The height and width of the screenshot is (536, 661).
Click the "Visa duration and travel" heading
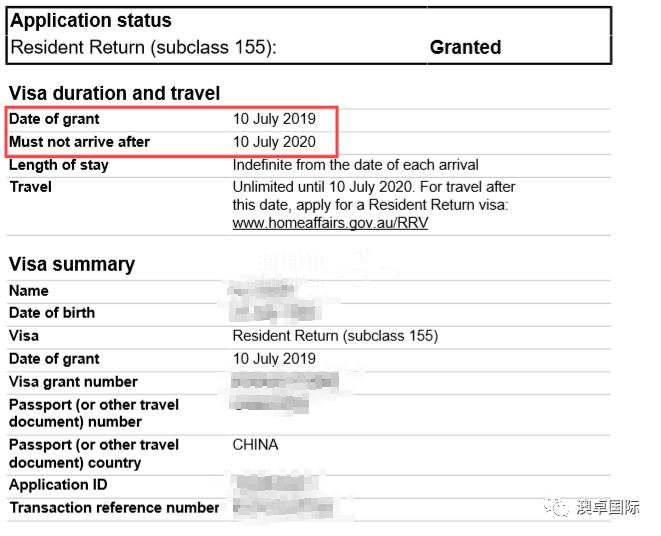114,93
